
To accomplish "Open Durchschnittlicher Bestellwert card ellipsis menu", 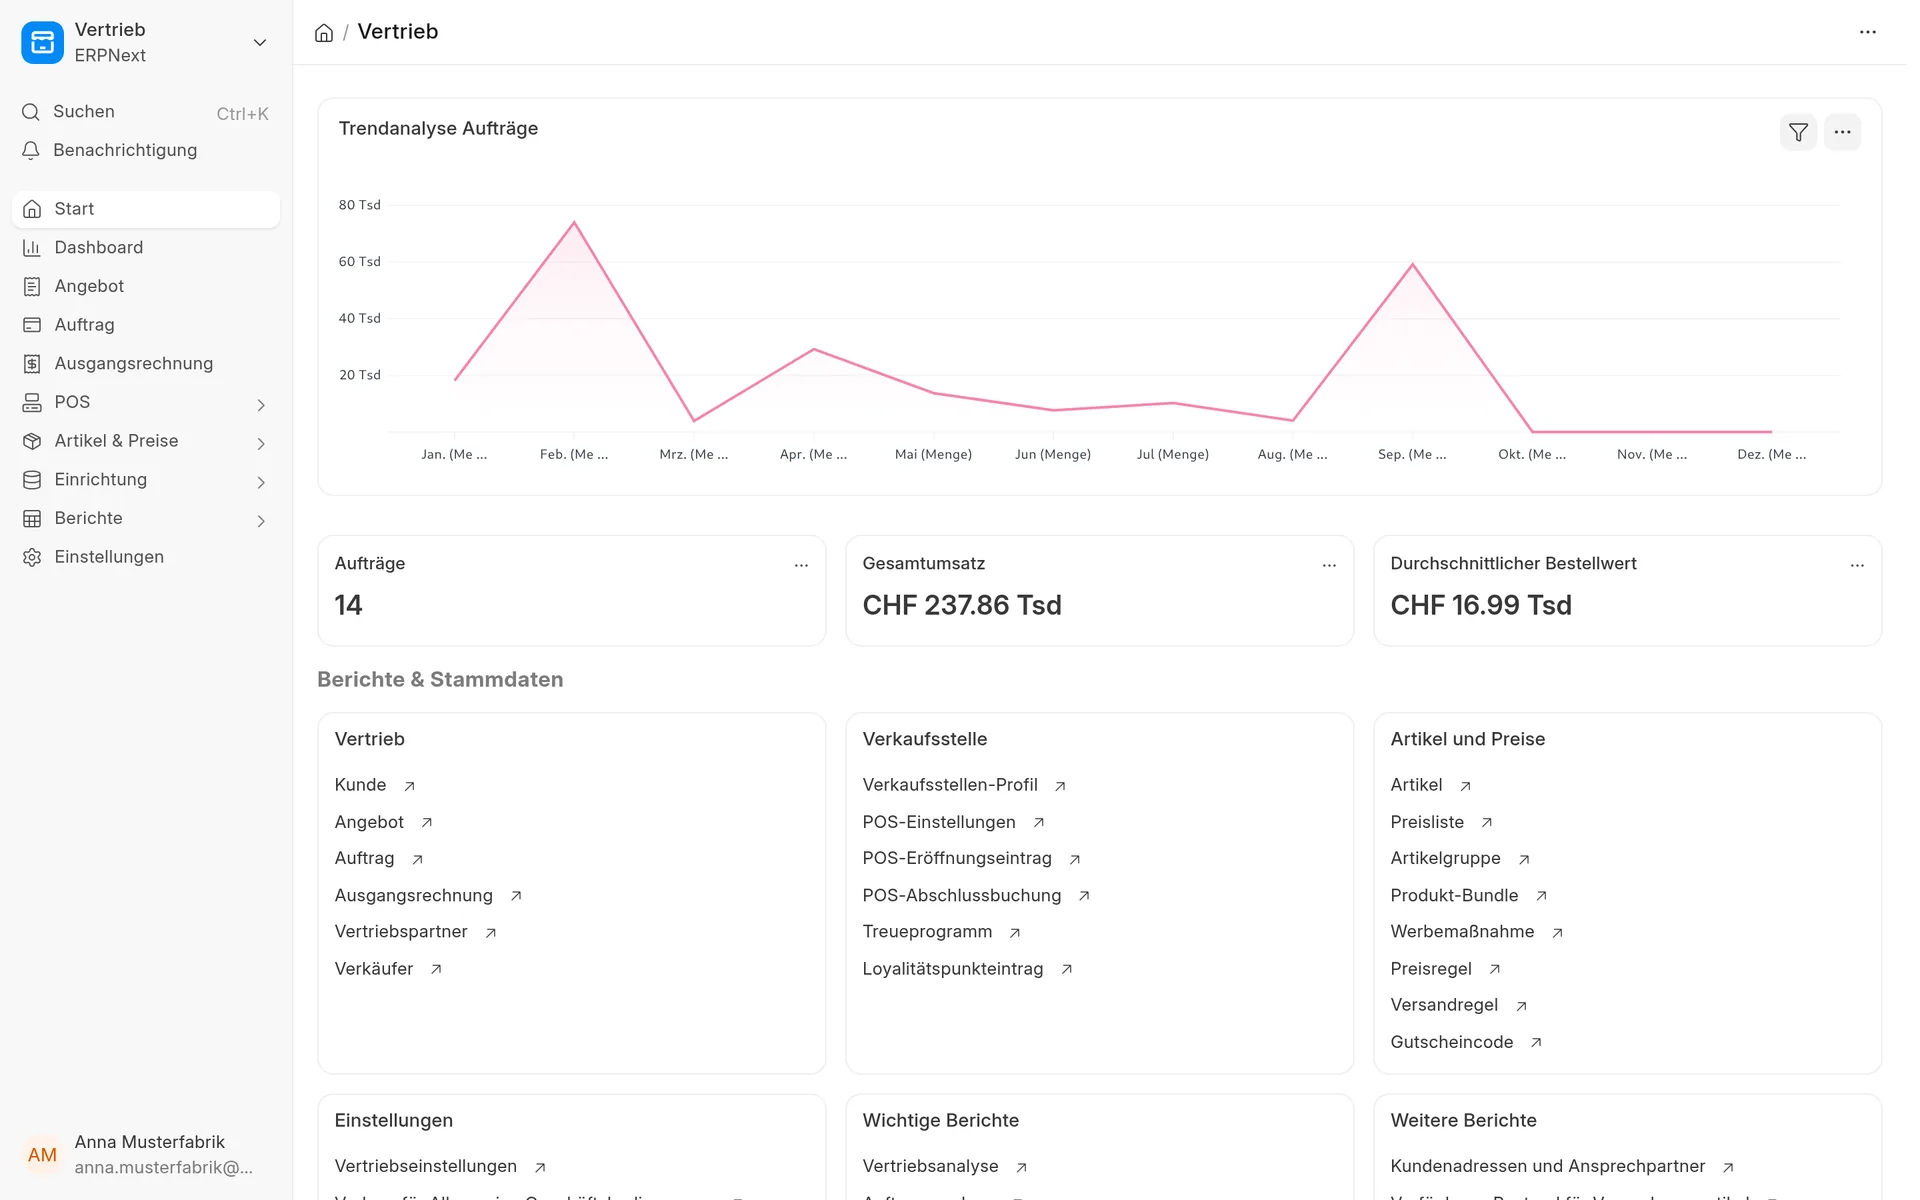I will tap(1857, 565).
